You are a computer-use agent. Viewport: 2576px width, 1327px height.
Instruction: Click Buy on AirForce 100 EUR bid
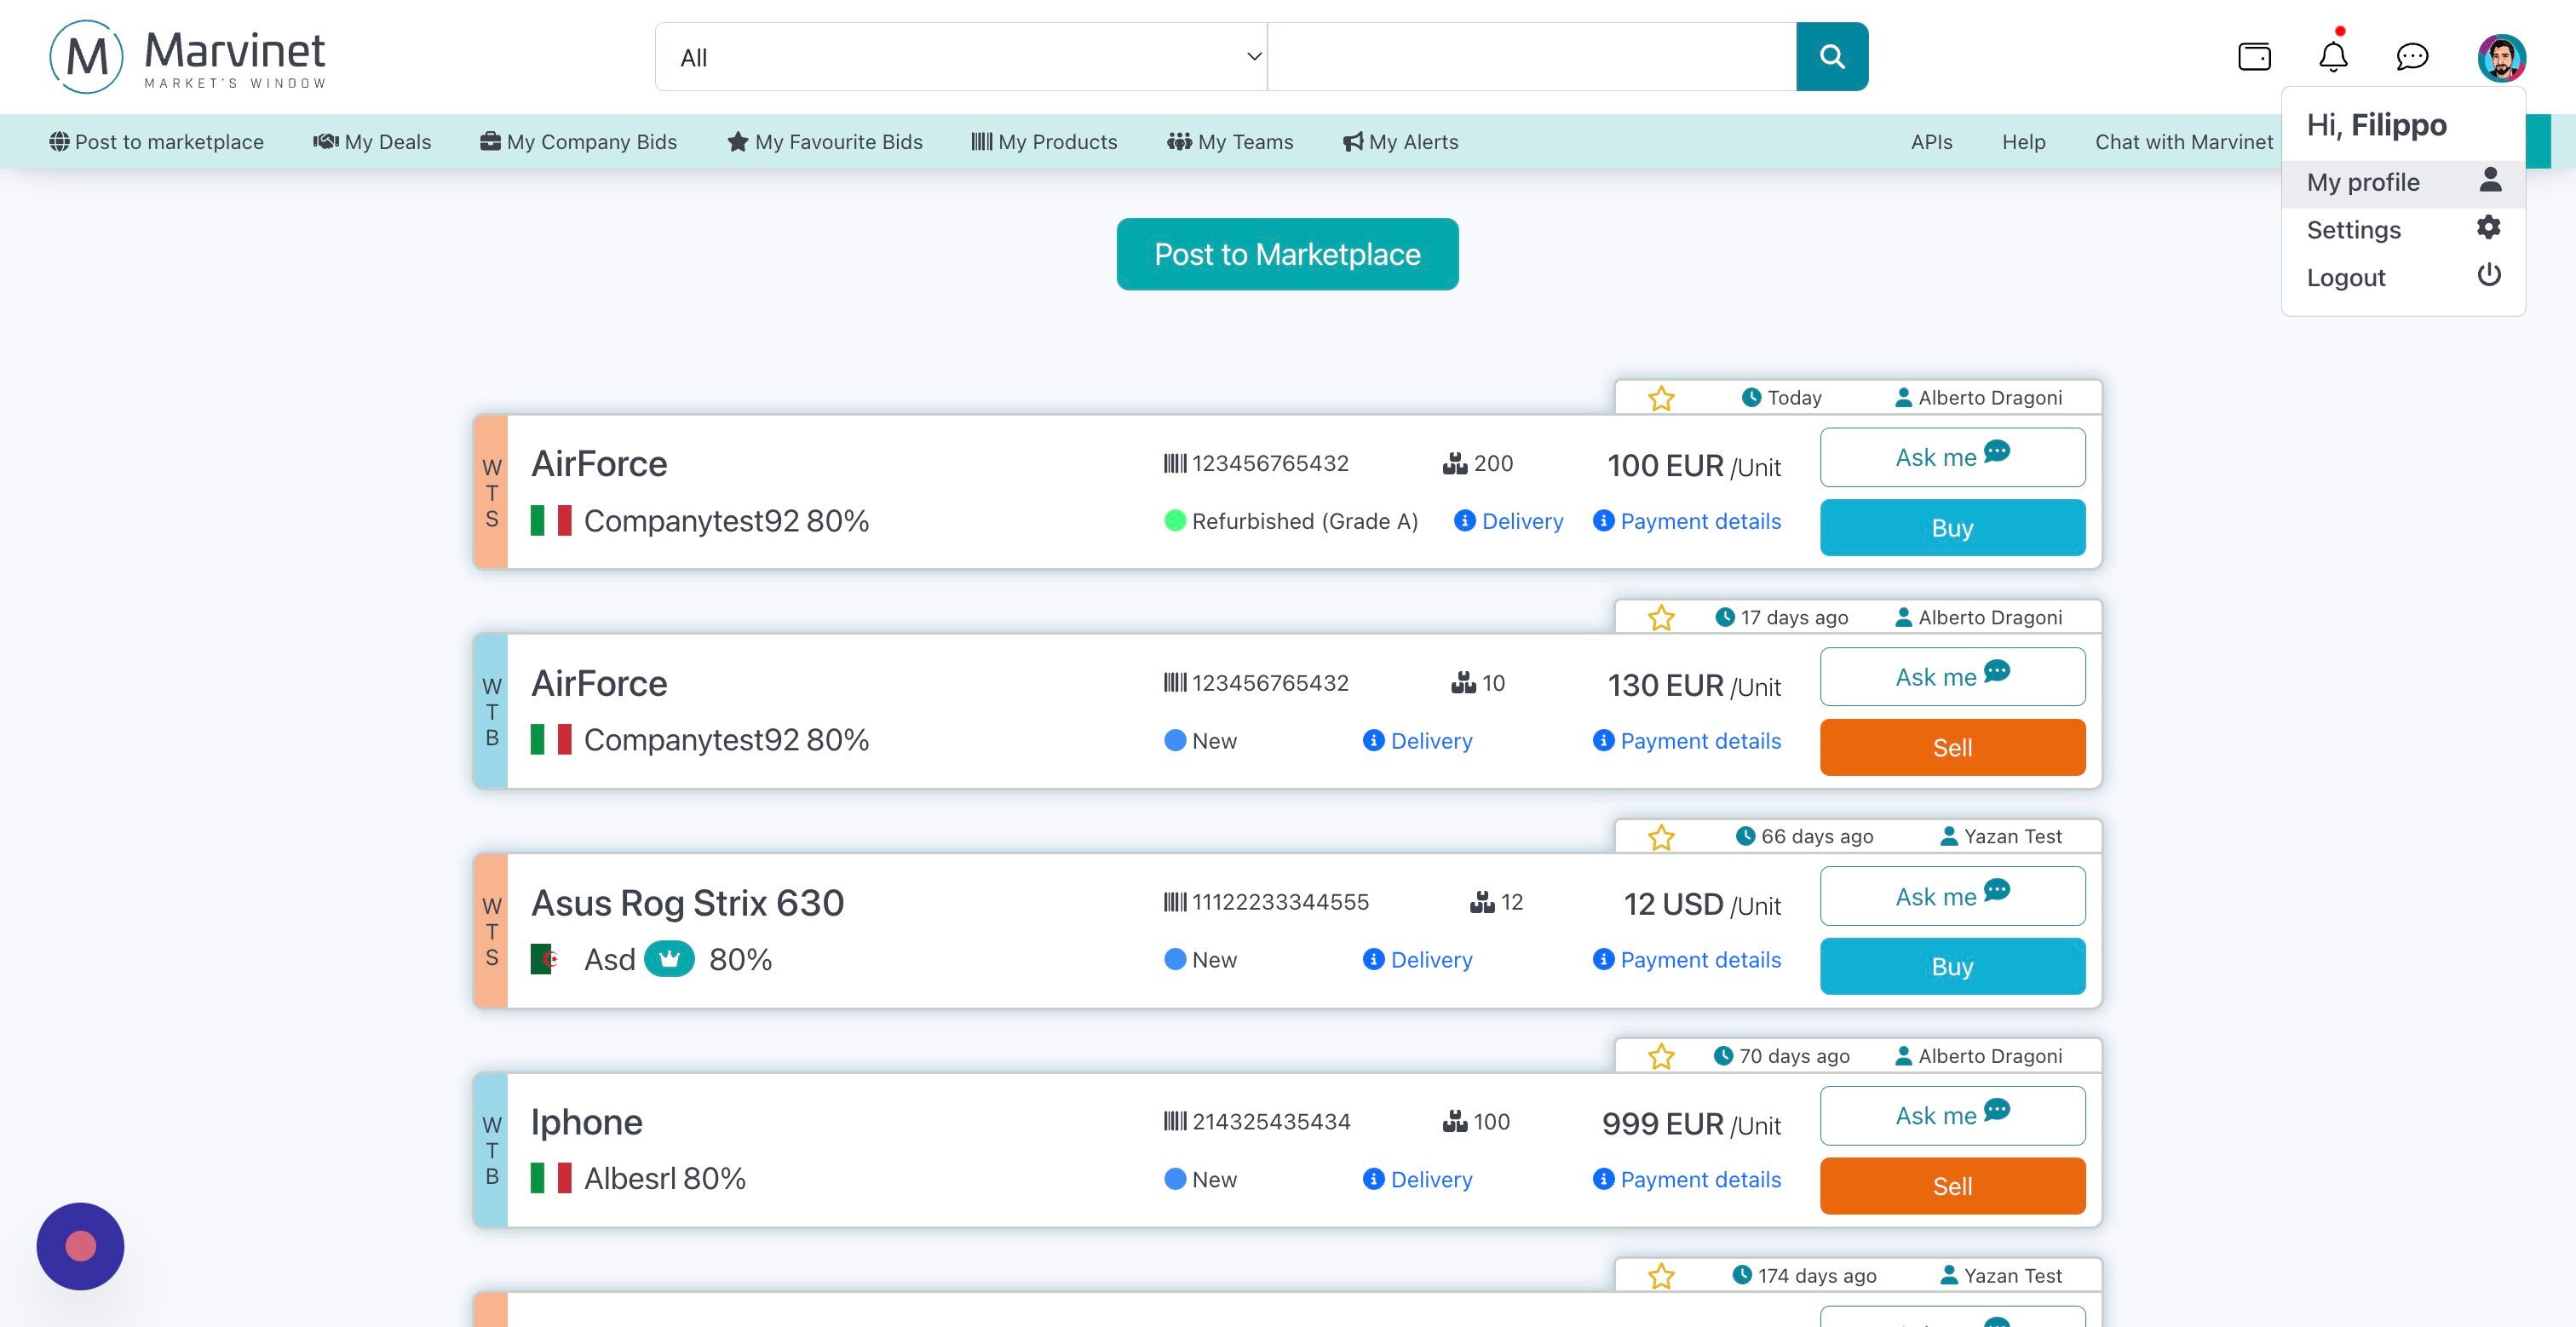[x=1952, y=527]
